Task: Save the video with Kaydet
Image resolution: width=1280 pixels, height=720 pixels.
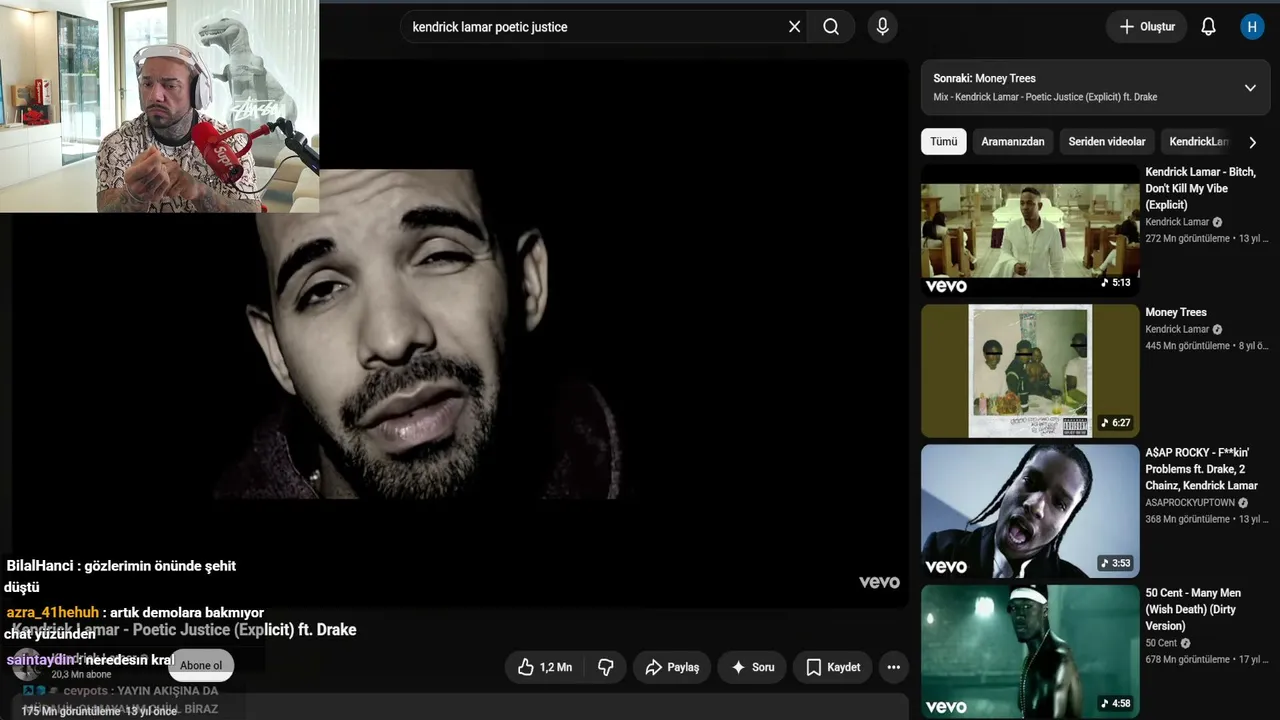Action: click(833, 667)
